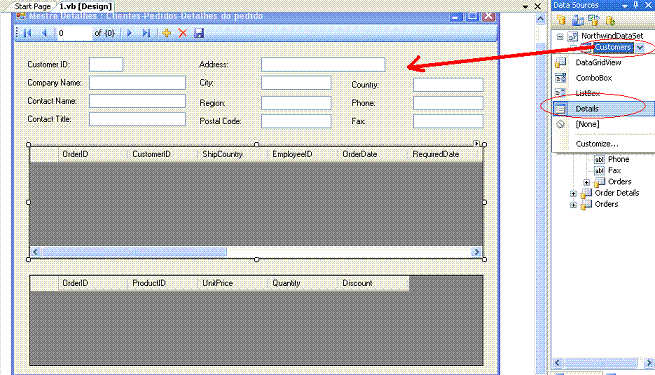Click the Move First navigator button
This screenshot has width=655, height=375.
click(x=28, y=33)
